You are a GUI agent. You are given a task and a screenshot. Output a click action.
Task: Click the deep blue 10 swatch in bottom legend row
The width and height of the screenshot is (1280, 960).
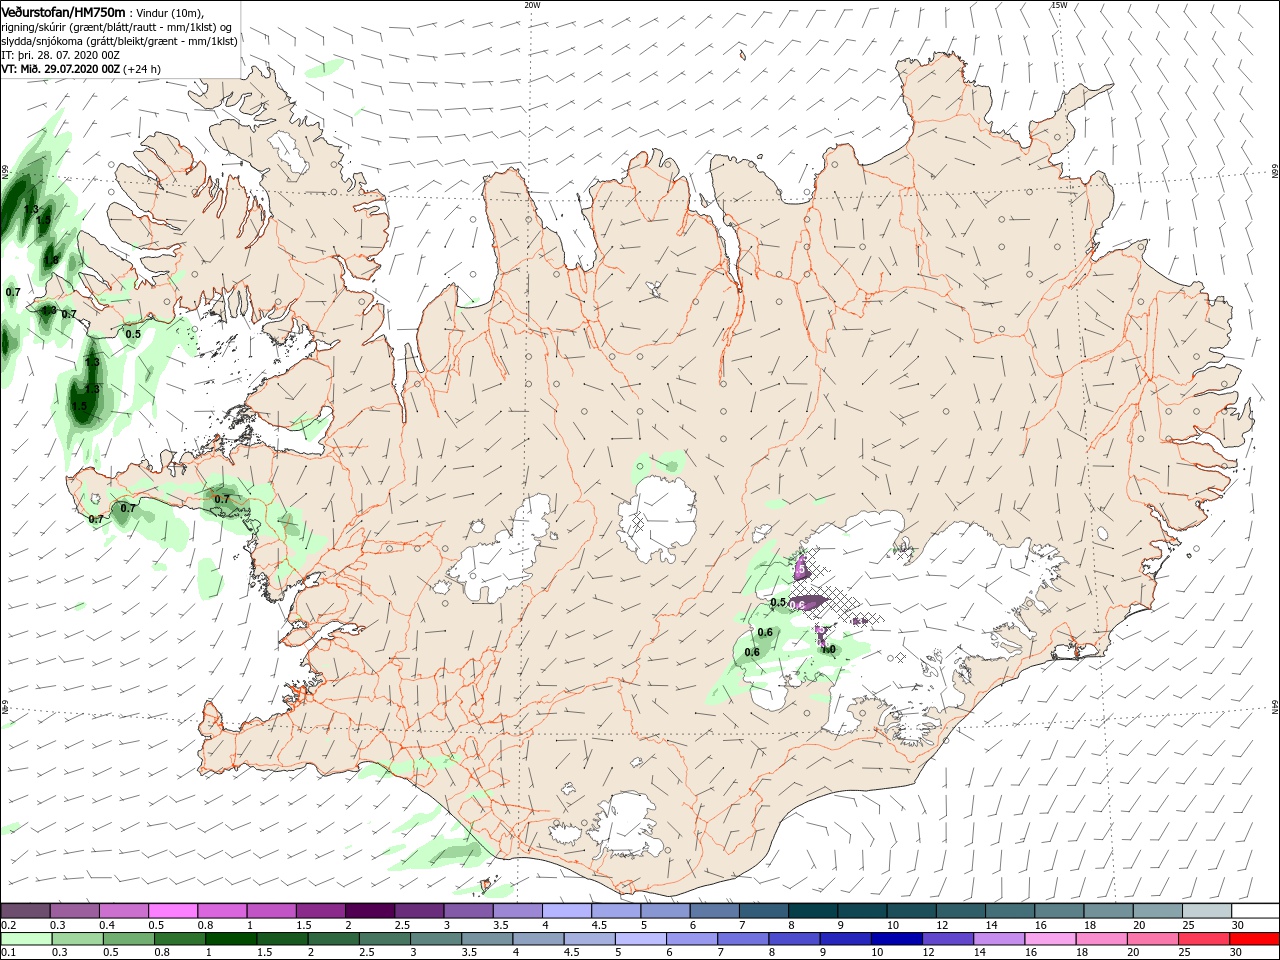click(895, 939)
